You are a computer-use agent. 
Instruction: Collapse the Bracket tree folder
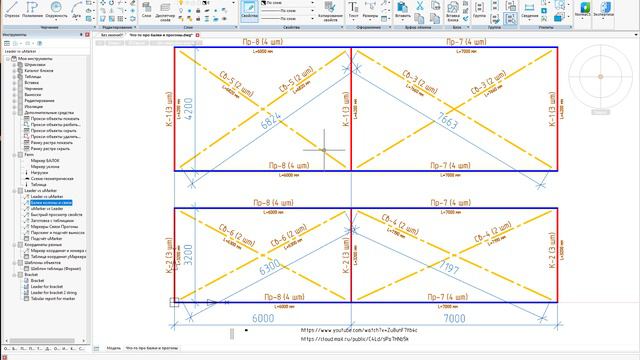pyautogui.click(x=14, y=275)
